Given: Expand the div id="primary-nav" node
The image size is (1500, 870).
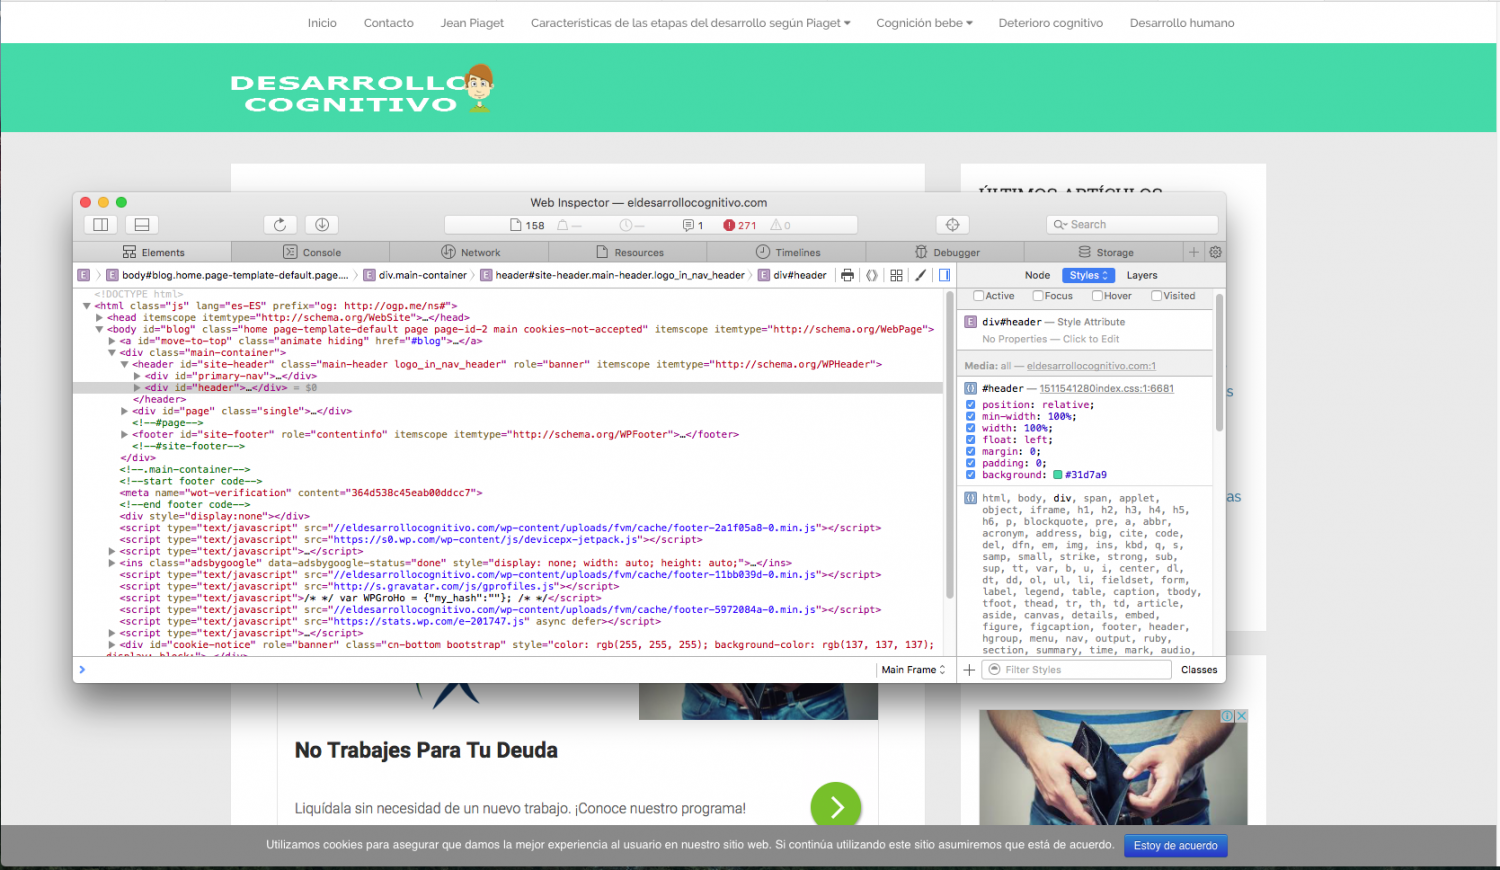Looking at the screenshot, I should pyautogui.click(x=137, y=376).
